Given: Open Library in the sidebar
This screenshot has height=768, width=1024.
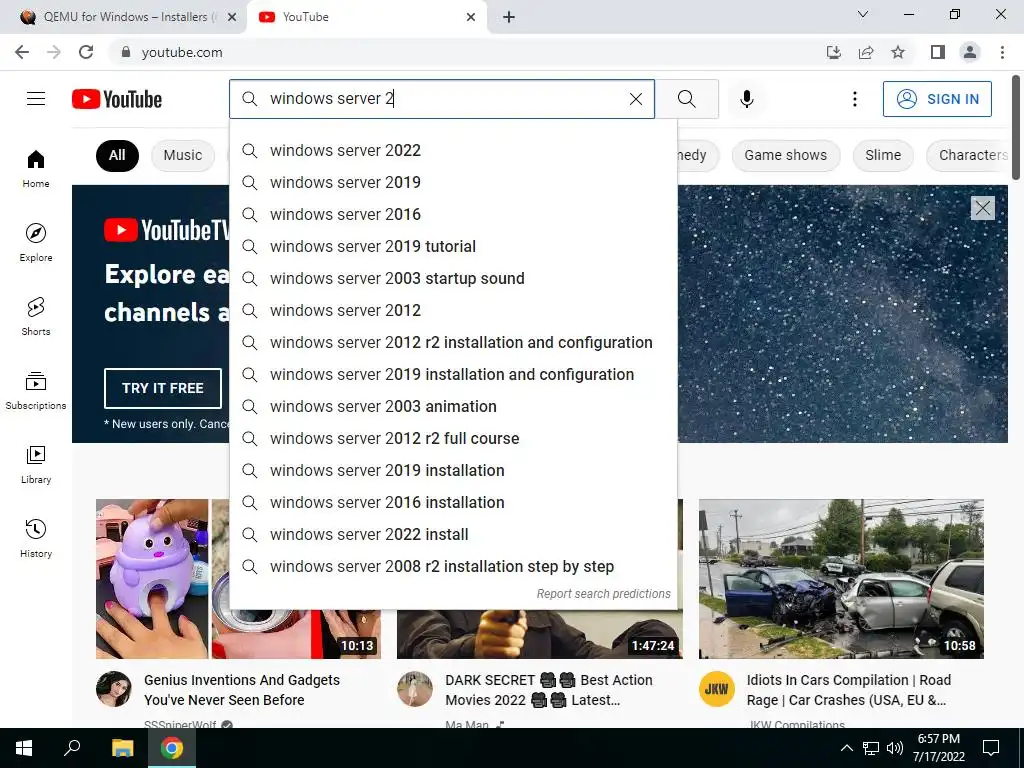Looking at the screenshot, I should [36, 464].
